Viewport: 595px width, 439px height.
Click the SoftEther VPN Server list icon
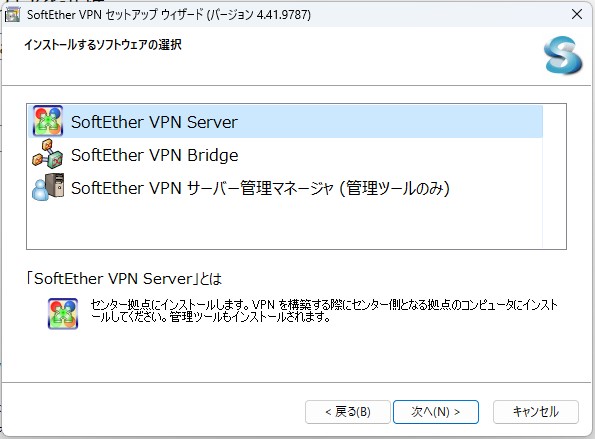pos(48,121)
